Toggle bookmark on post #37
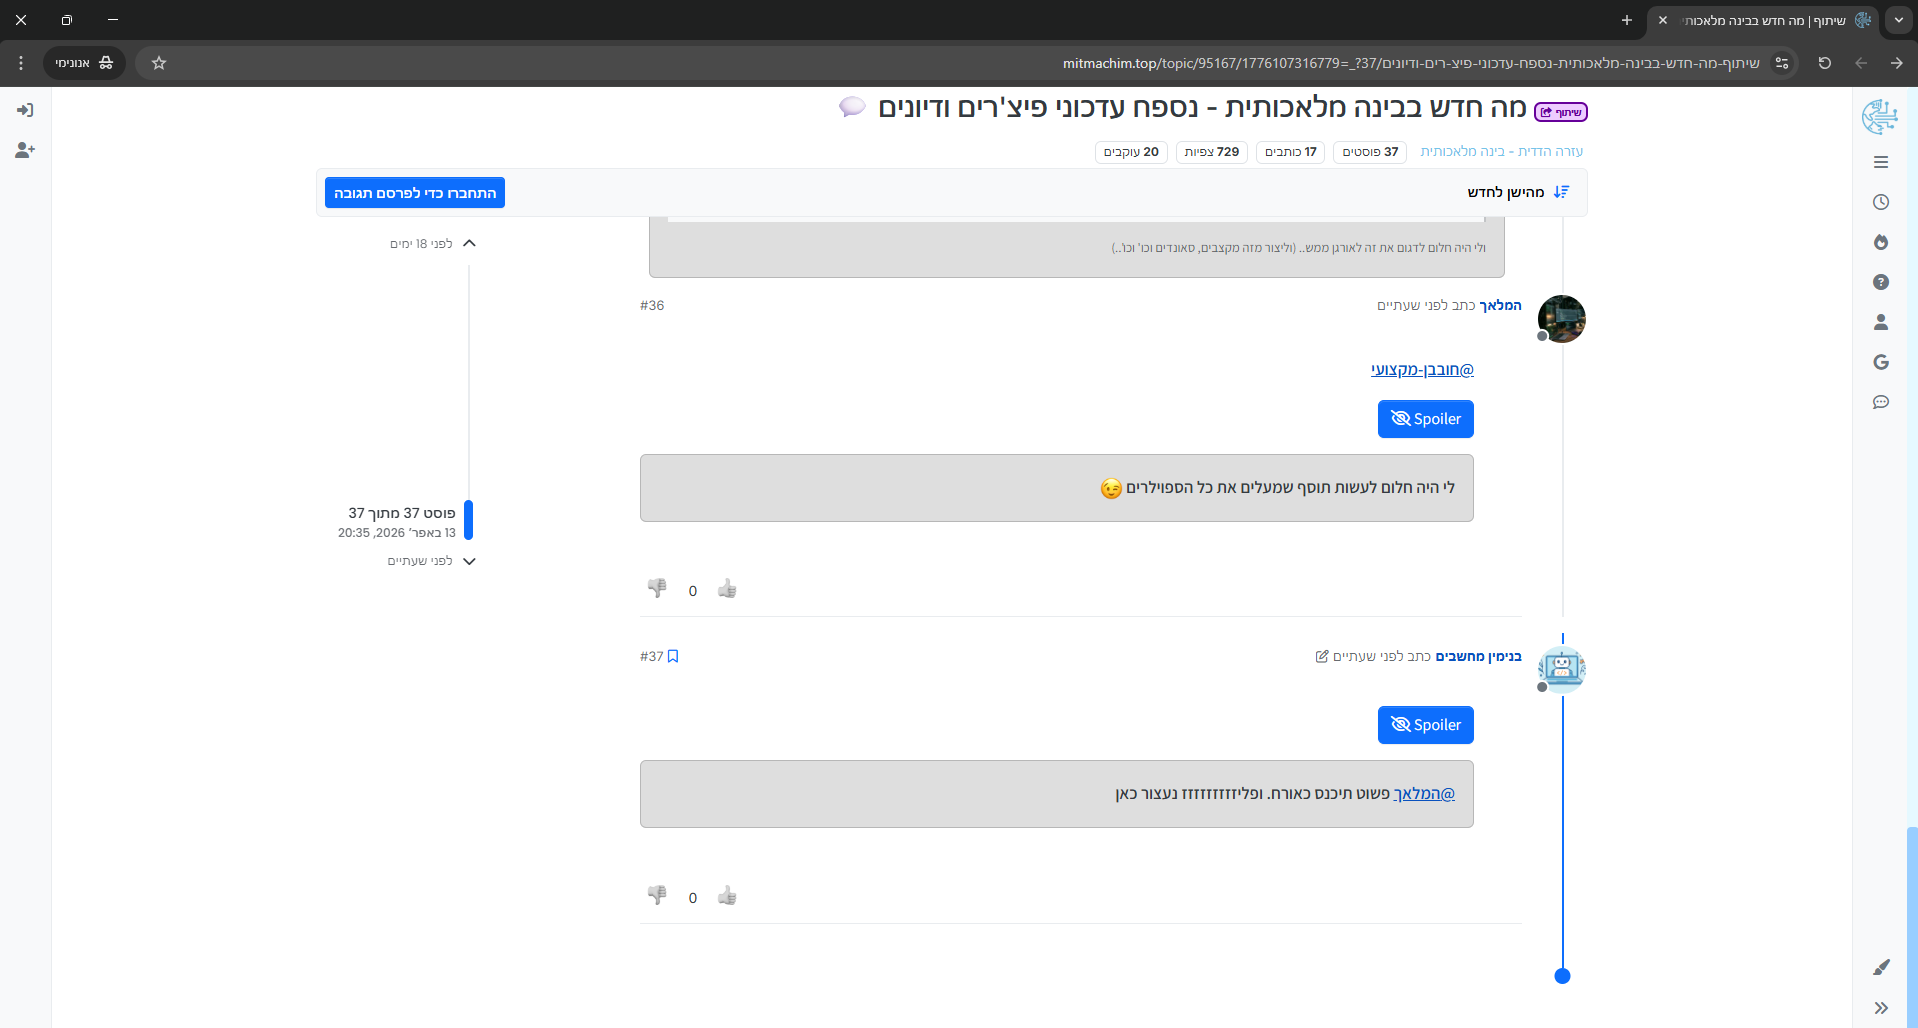 pos(673,656)
